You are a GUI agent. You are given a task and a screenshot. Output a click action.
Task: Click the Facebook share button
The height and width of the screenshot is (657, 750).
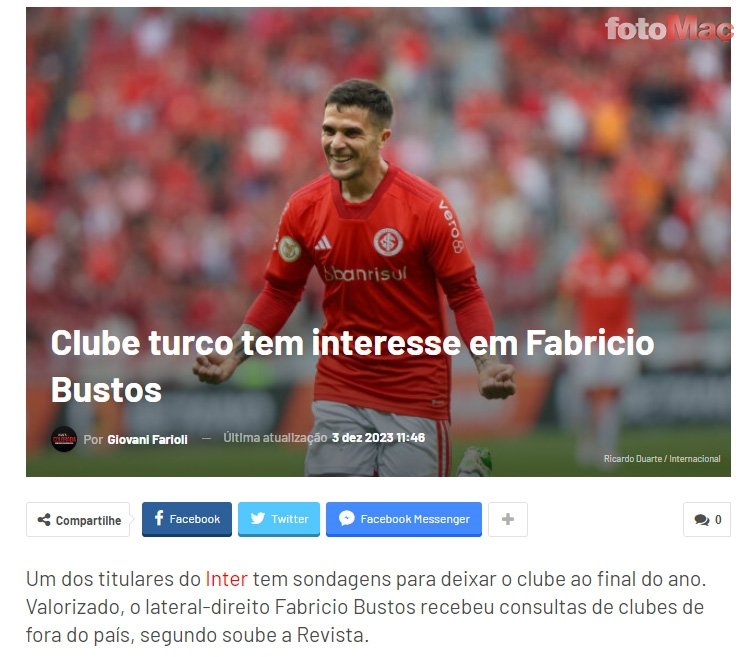click(x=187, y=519)
